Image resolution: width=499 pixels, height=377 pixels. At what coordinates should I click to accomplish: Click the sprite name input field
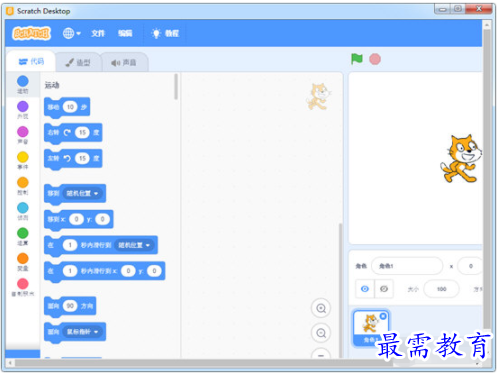pyautogui.click(x=407, y=266)
